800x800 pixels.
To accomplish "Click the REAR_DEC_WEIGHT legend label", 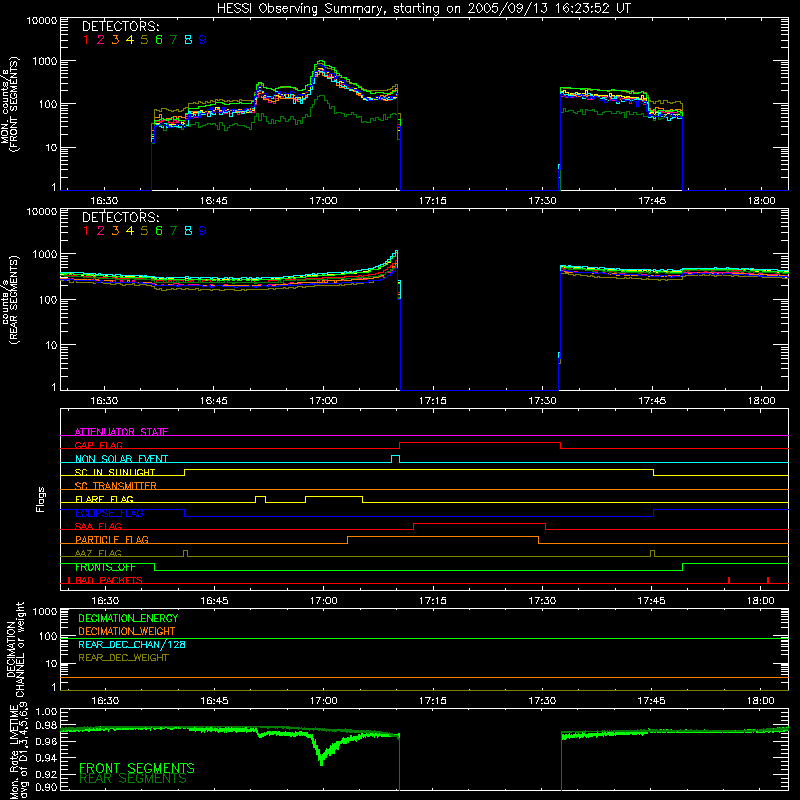I will [x=123, y=658].
